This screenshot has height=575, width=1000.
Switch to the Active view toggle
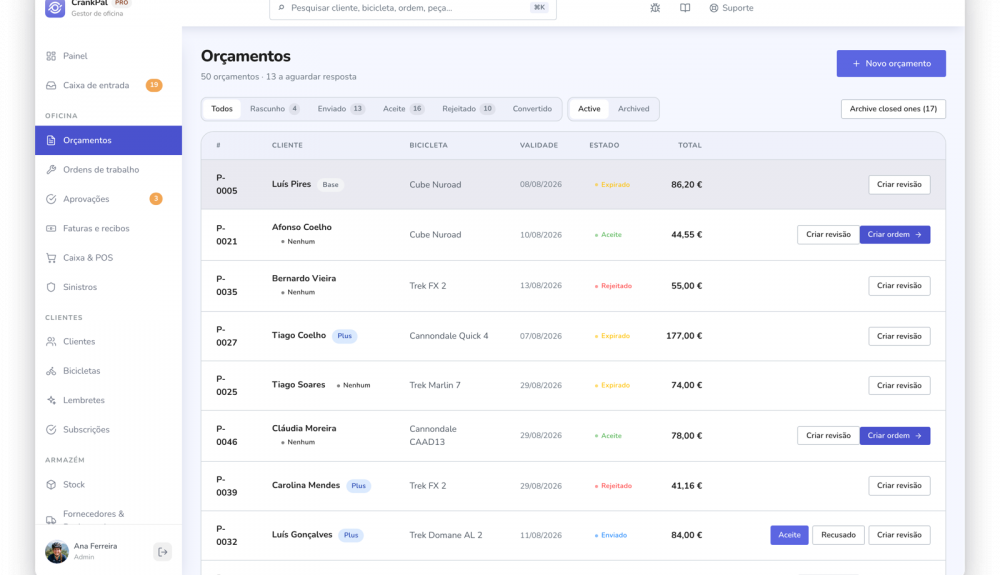point(589,108)
